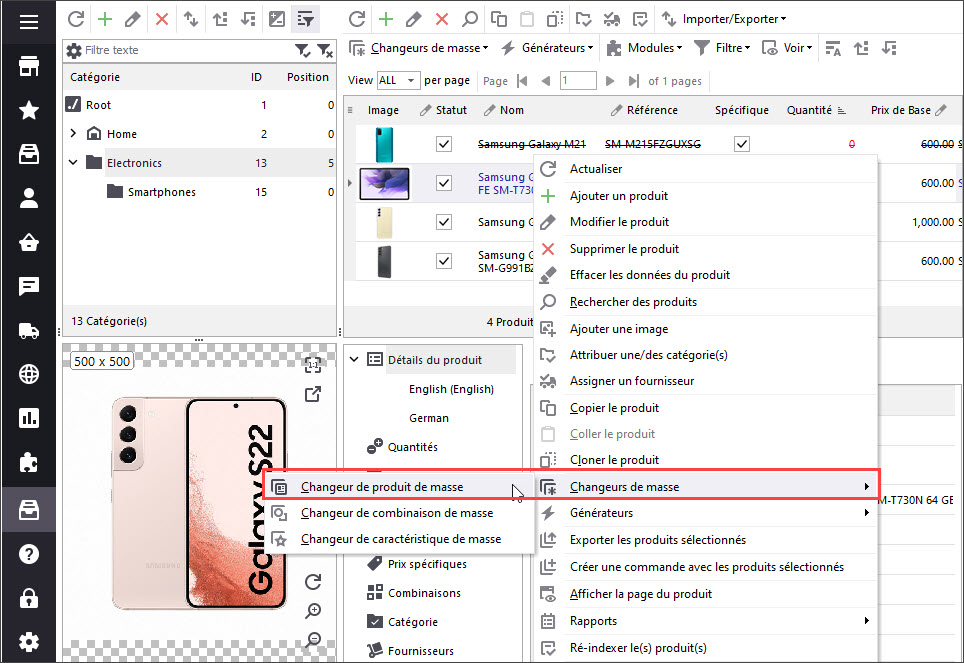Open the messages chat icon in the sidebar
This screenshot has width=964, height=663.
pos(28,286)
